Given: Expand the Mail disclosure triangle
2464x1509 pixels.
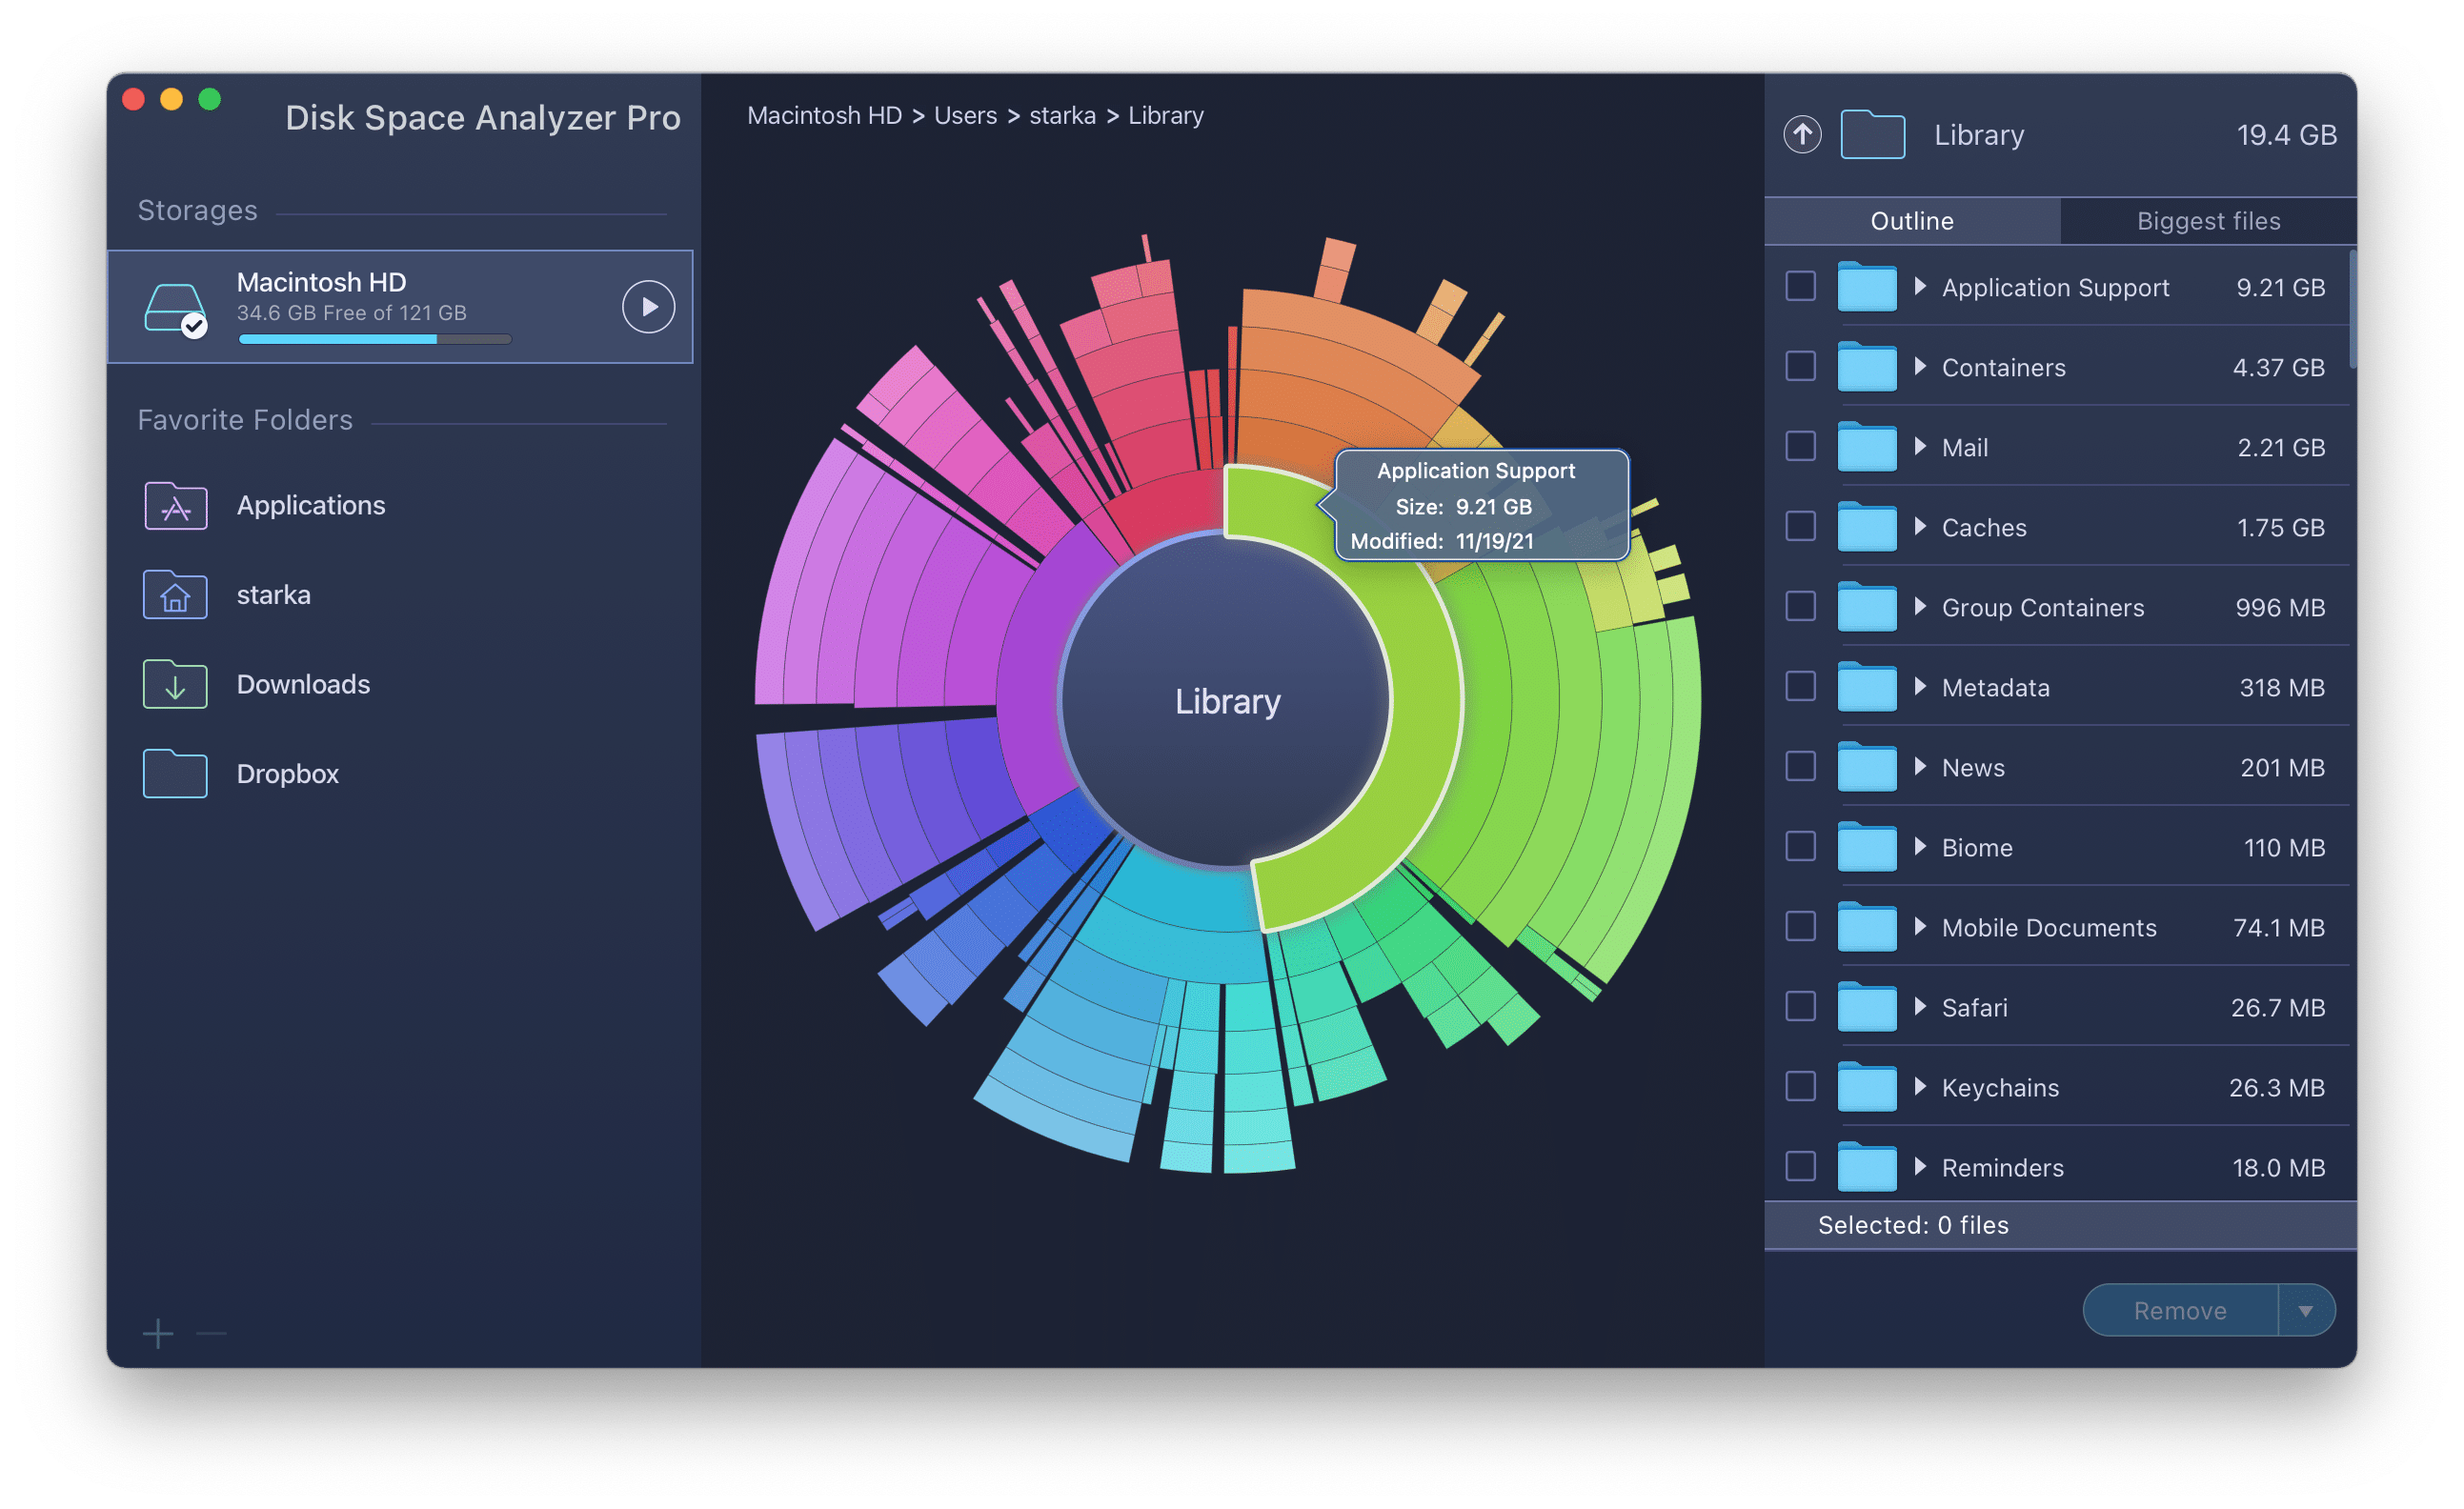Looking at the screenshot, I should coord(1919,446).
